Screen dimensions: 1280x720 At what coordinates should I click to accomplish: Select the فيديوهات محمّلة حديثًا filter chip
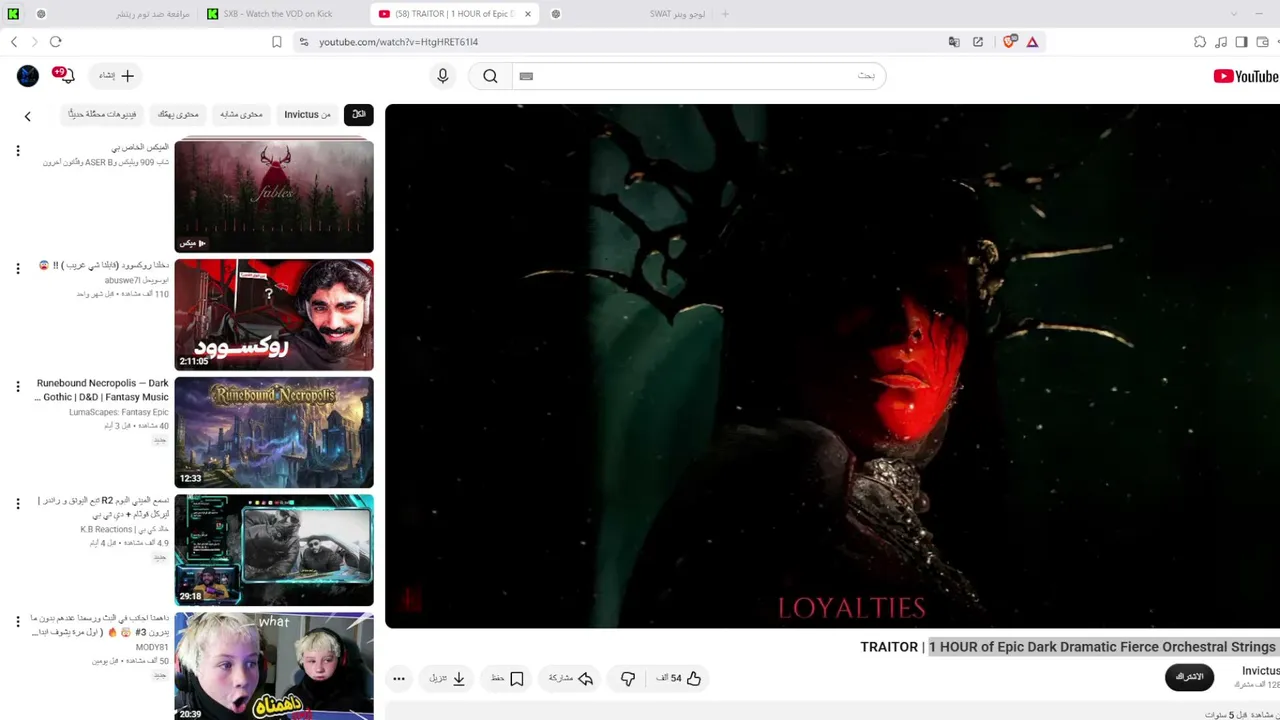[x=102, y=114]
